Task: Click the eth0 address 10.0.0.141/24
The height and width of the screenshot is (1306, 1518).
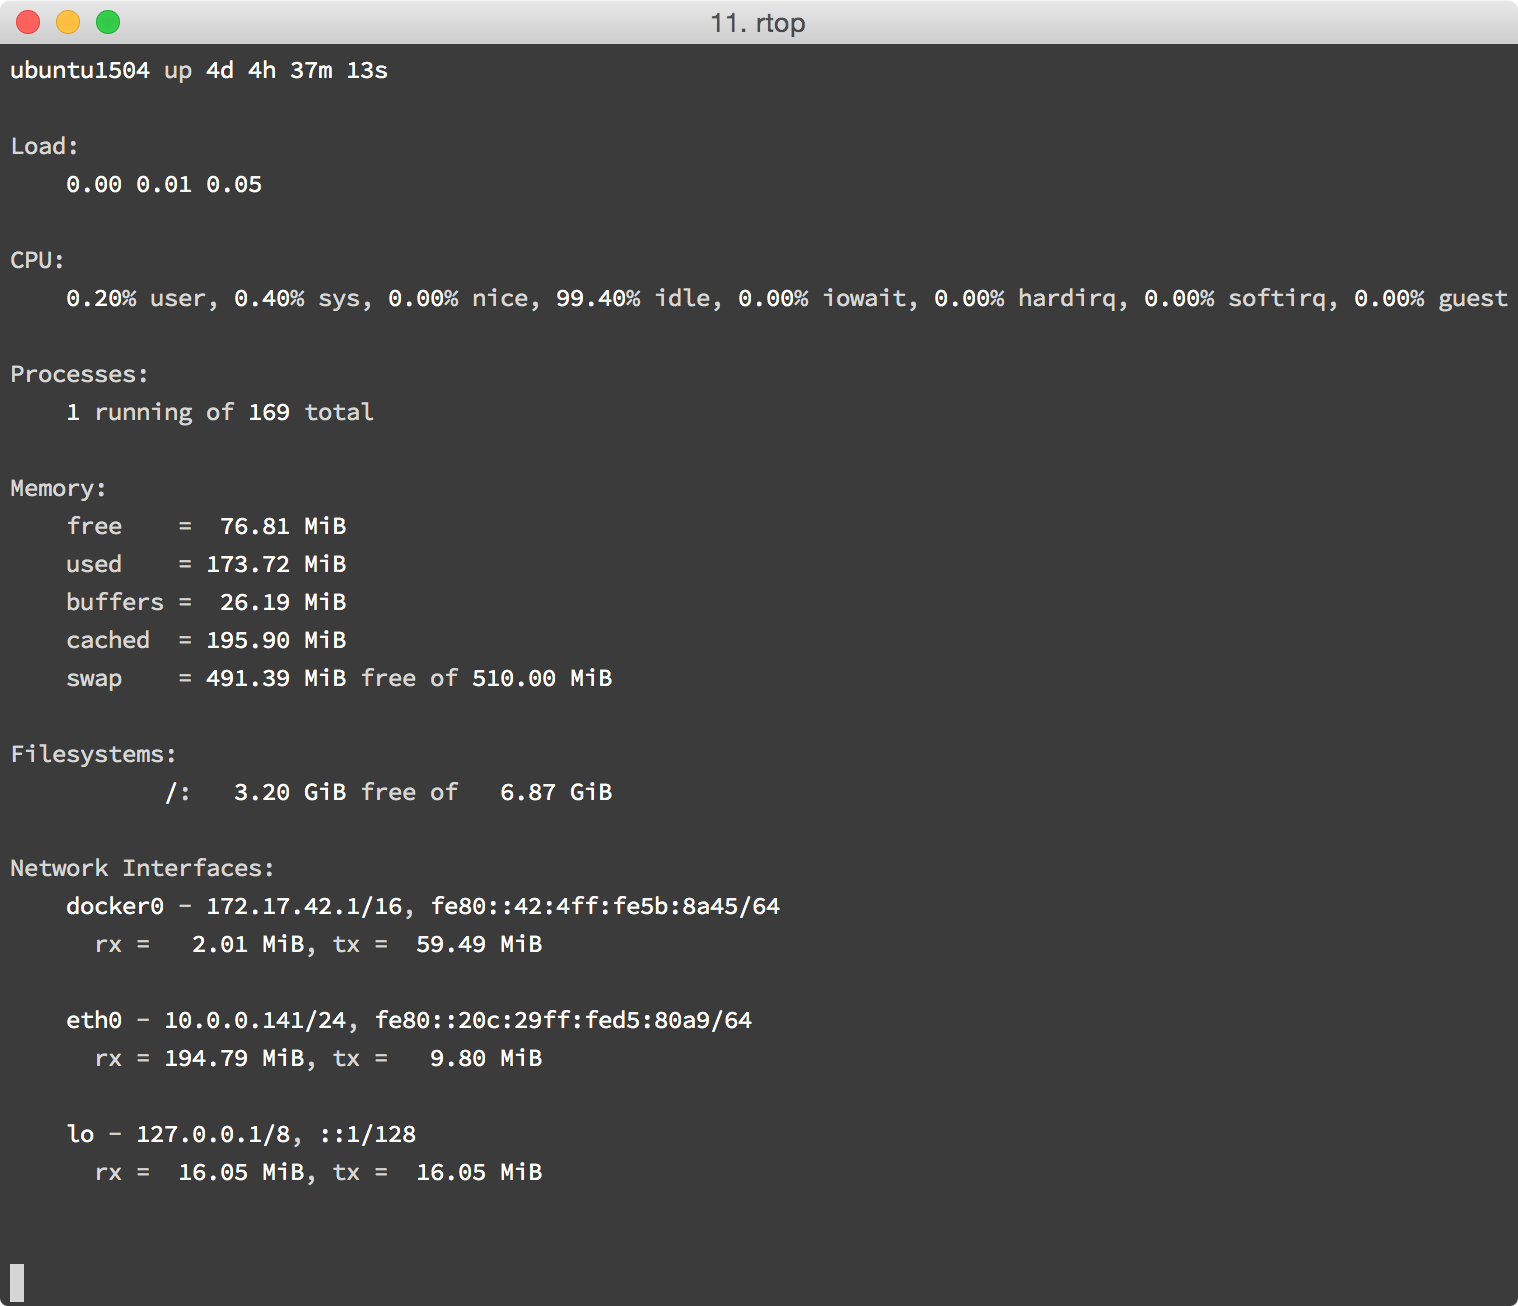Action: click(x=255, y=1021)
